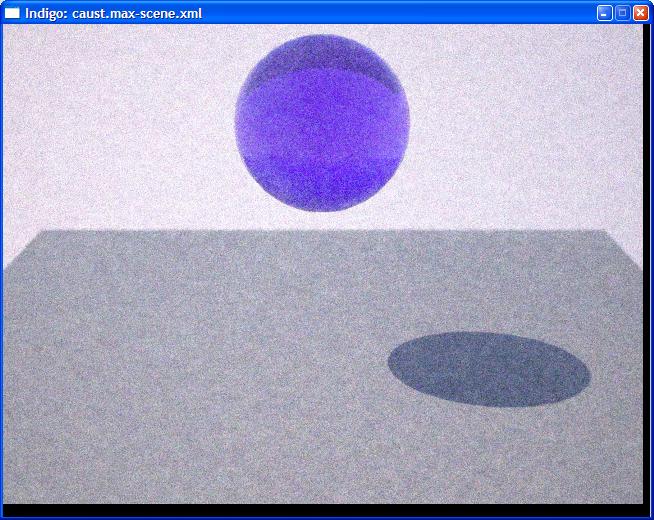Viewport: 654px width, 520px height.
Task: Click the center of the purple glass sphere
Action: coord(322,123)
